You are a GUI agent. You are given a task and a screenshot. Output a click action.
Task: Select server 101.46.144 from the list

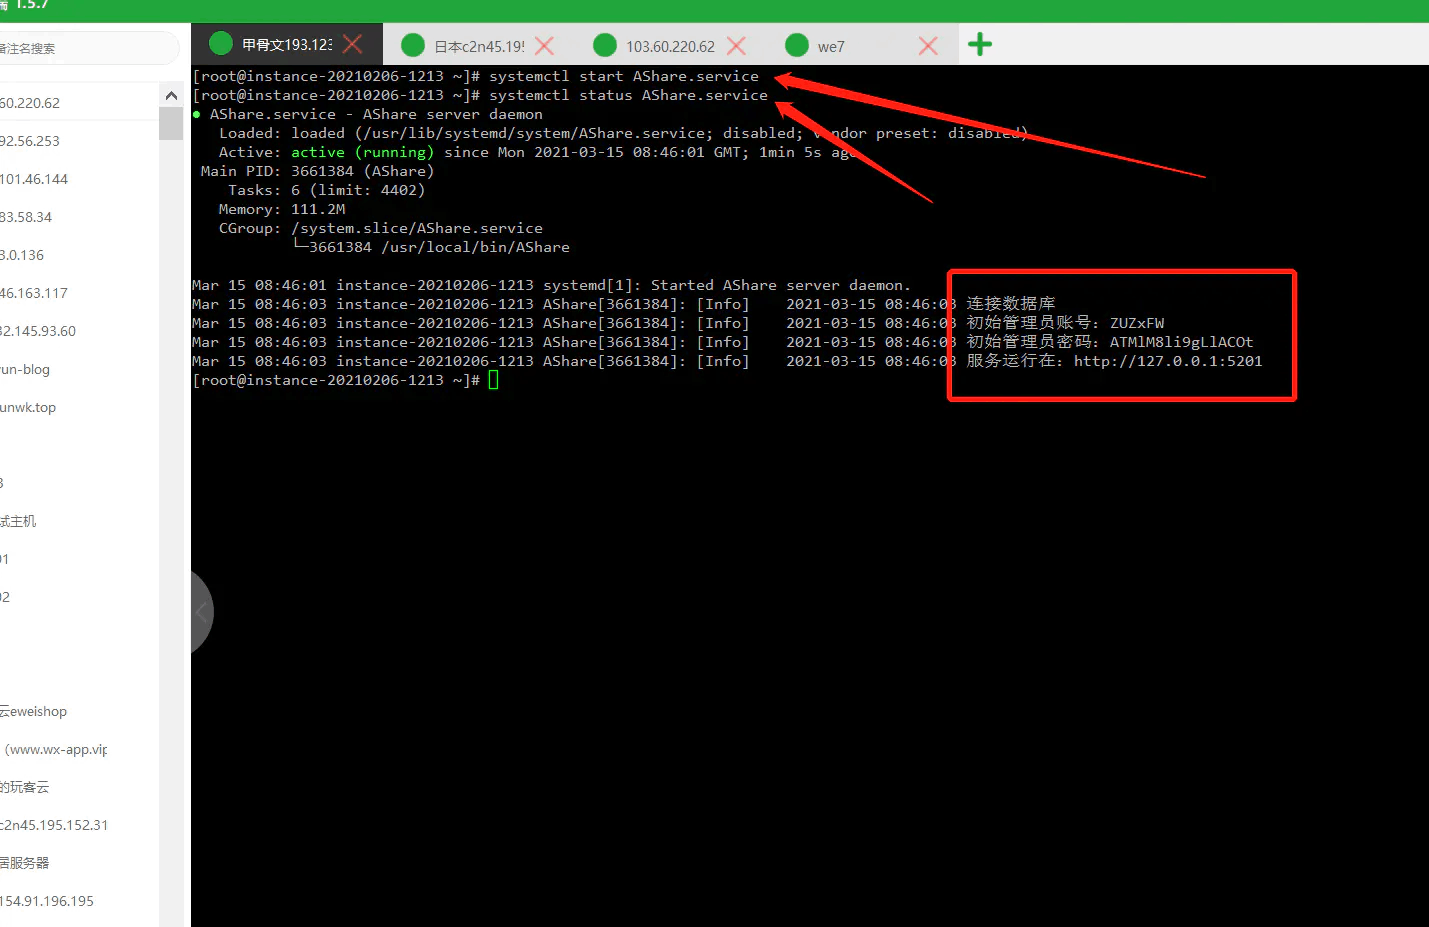tap(34, 179)
